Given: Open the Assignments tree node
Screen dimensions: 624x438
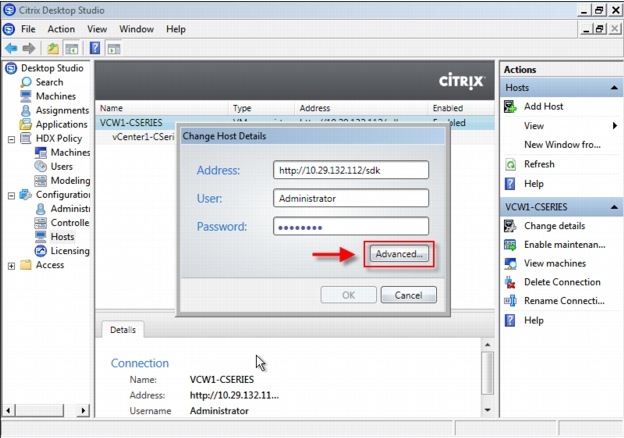Looking at the screenshot, I should point(62,110).
